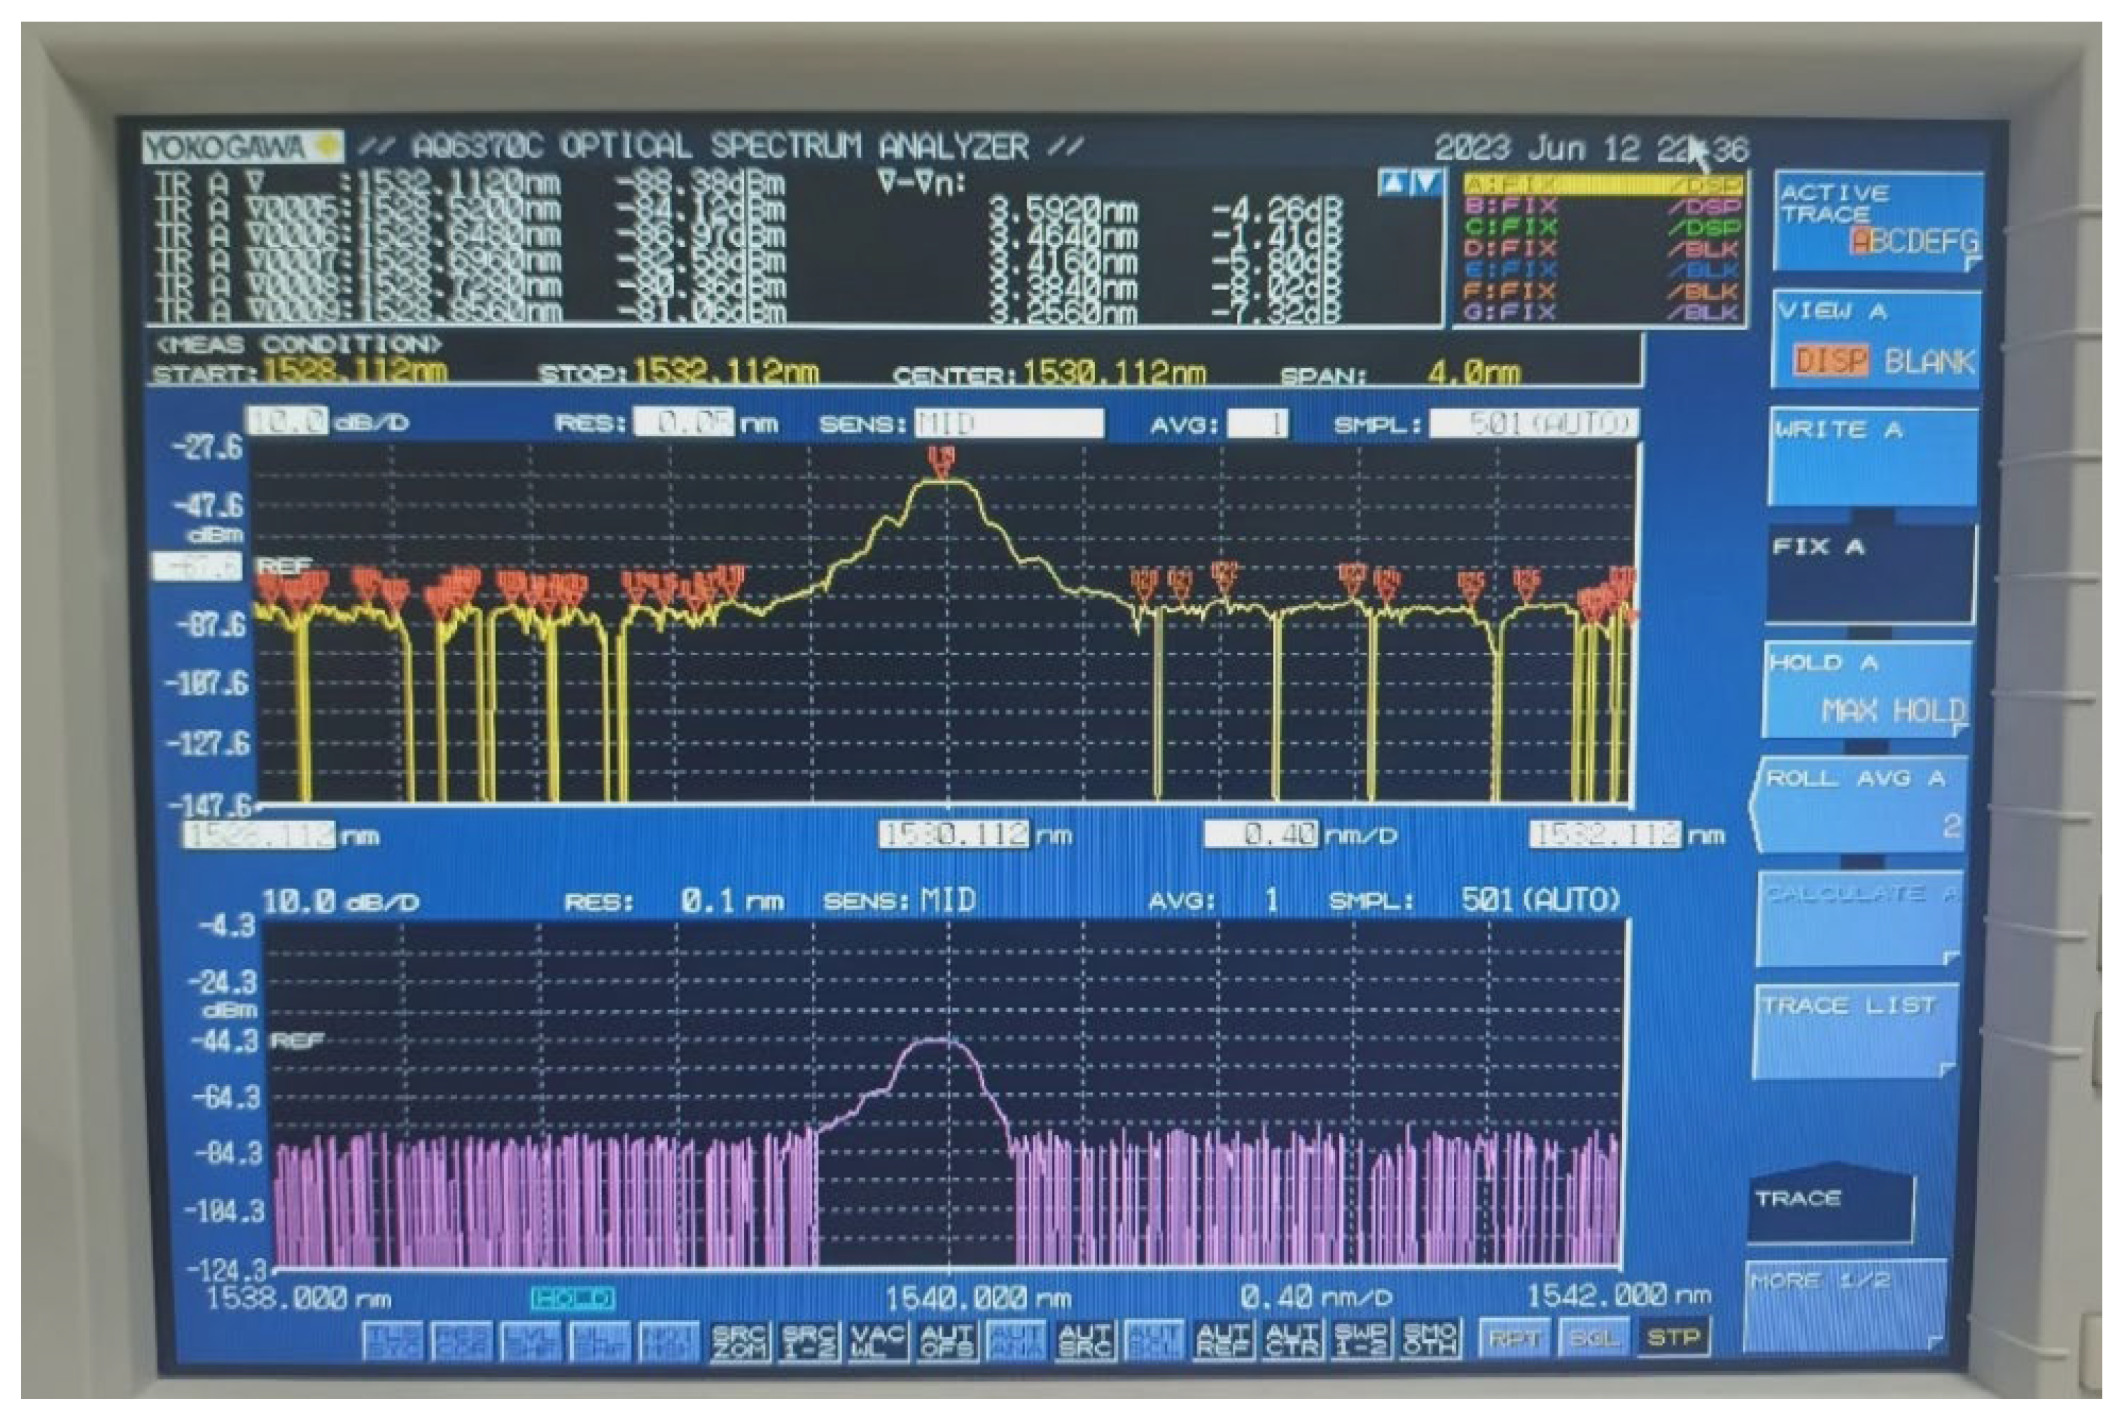
Task: Click the AUT SRC auto search icon
Action: pyautogui.click(x=1084, y=1342)
